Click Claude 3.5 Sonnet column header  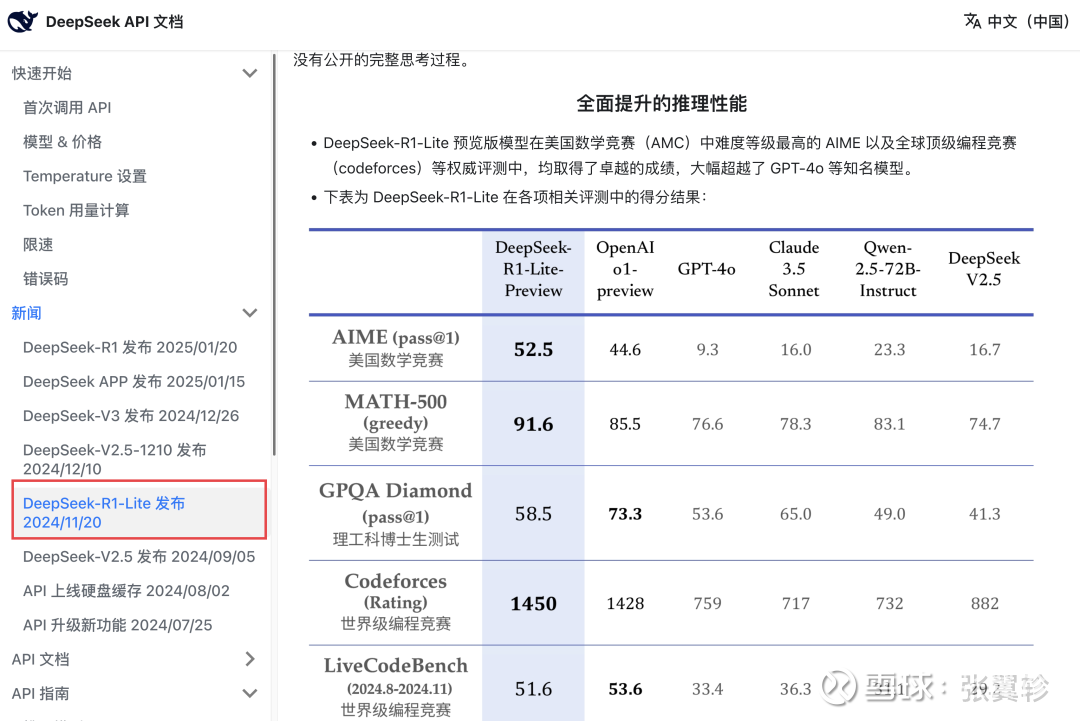[794, 269]
